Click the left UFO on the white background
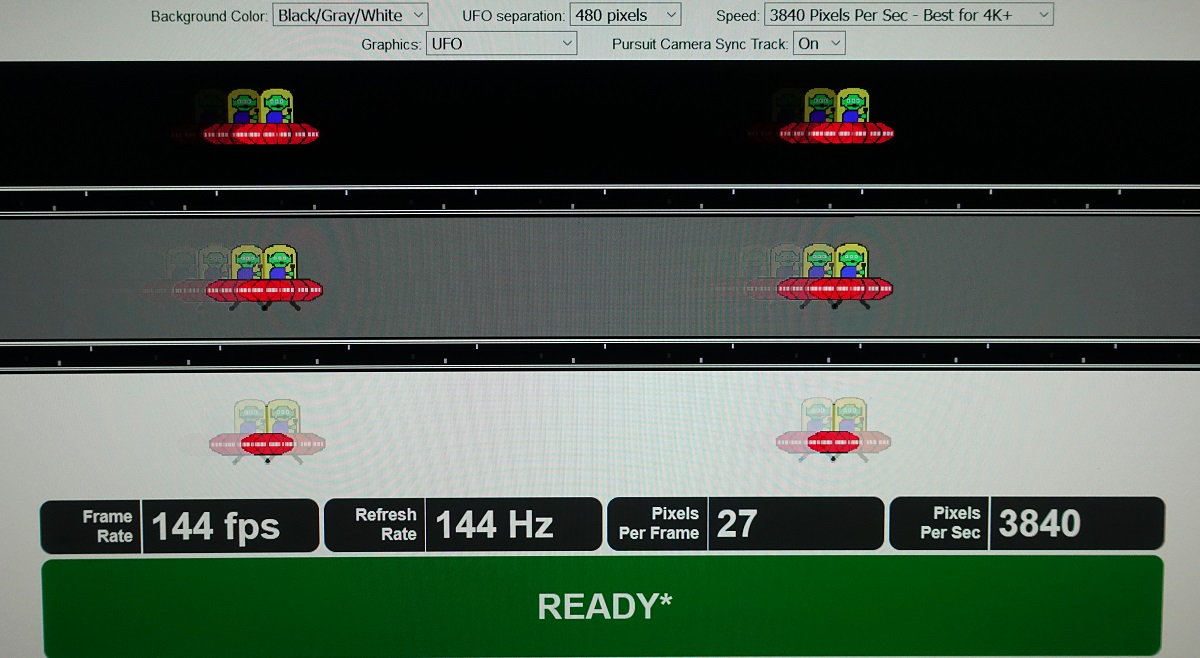 [267, 432]
